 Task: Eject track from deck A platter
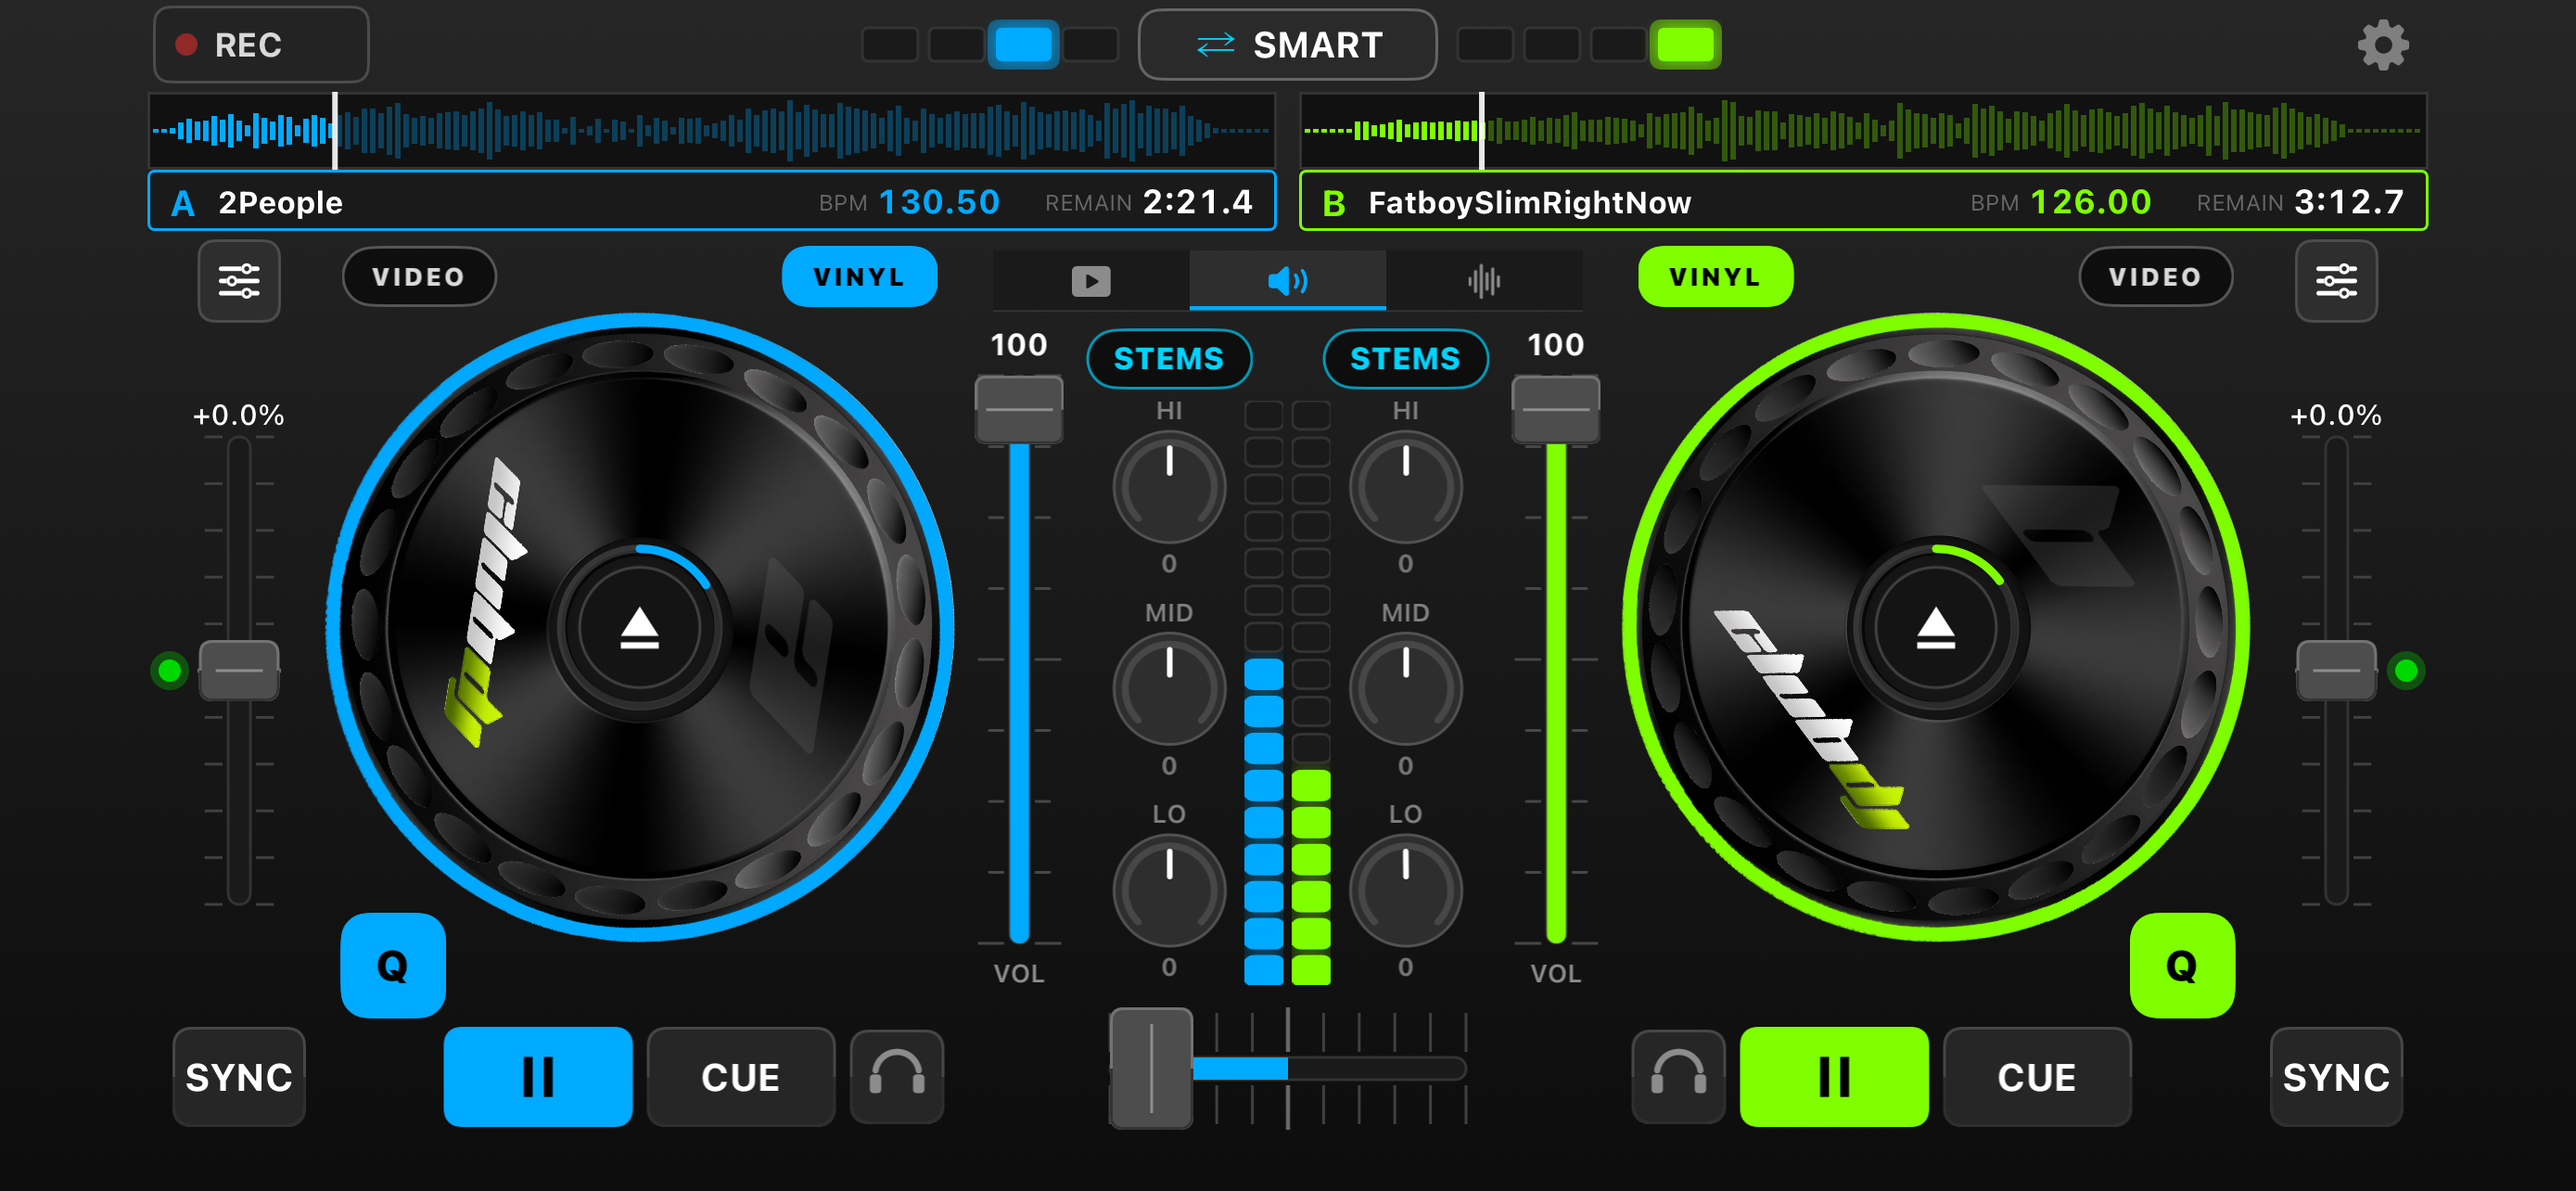click(639, 629)
